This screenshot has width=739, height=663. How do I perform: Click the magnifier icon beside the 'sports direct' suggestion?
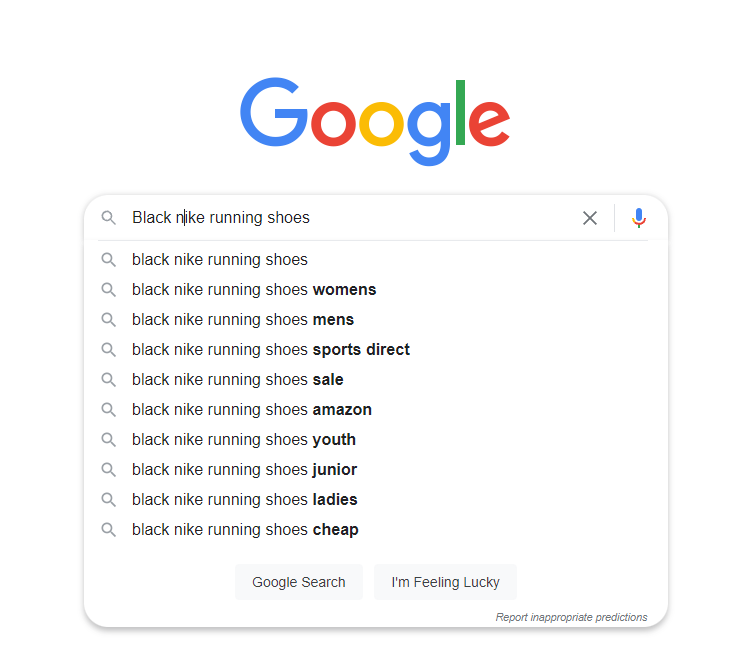click(109, 350)
